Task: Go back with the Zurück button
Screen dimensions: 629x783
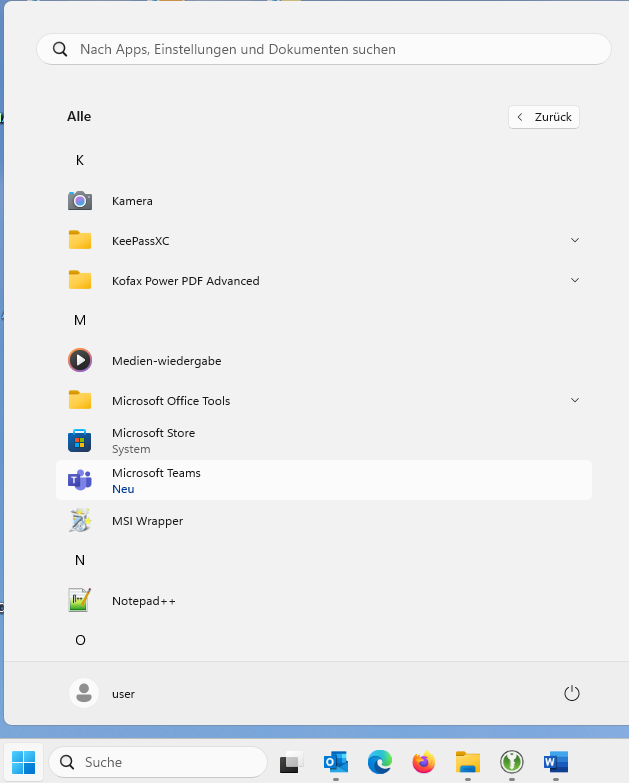Action: [544, 117]
